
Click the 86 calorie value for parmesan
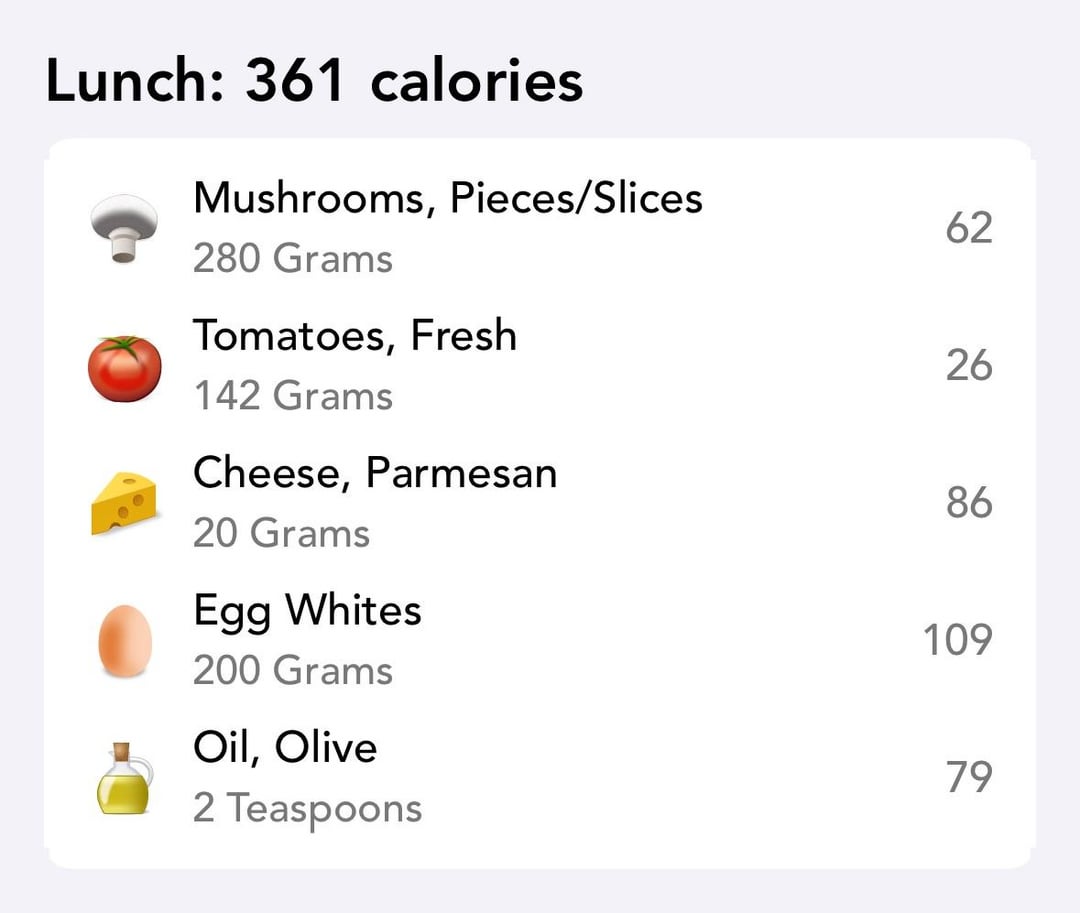969,503
